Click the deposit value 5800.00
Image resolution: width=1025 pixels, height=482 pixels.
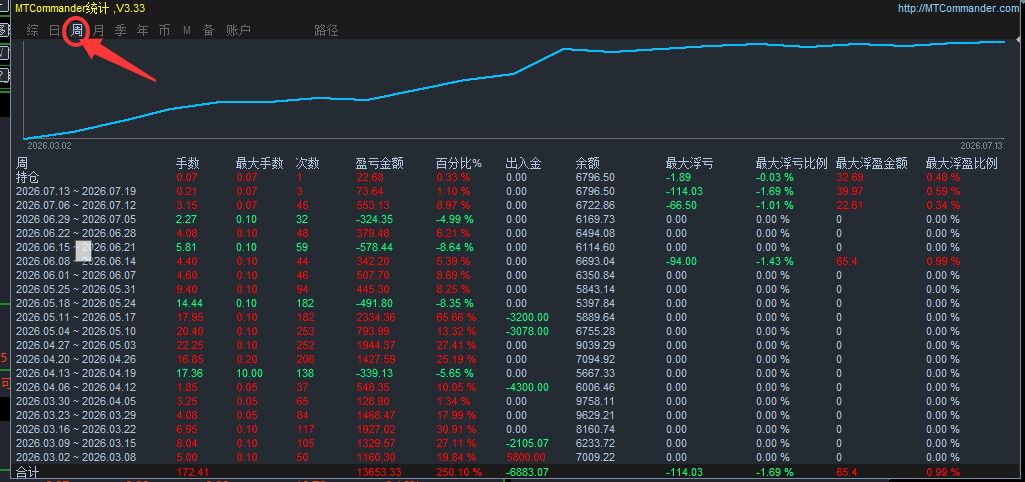click(526, 456)
